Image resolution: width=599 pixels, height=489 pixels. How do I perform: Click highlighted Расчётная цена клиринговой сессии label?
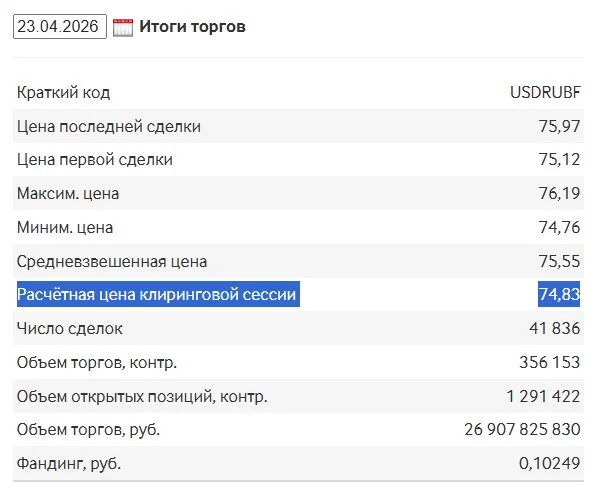click(x=158, y=294)
